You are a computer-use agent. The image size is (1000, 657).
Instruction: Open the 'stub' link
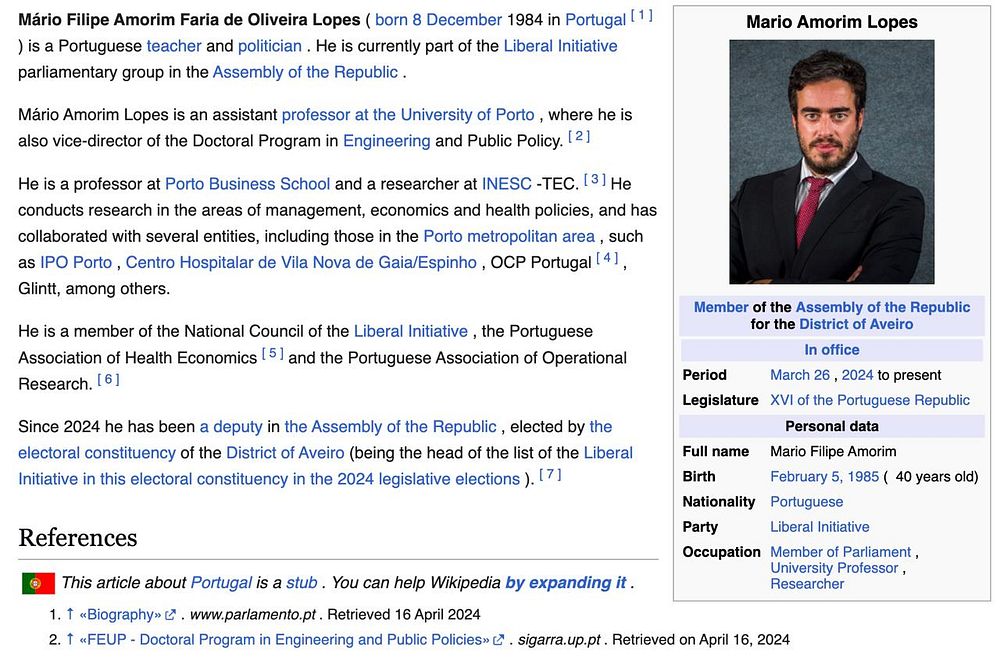pos(302,583)
